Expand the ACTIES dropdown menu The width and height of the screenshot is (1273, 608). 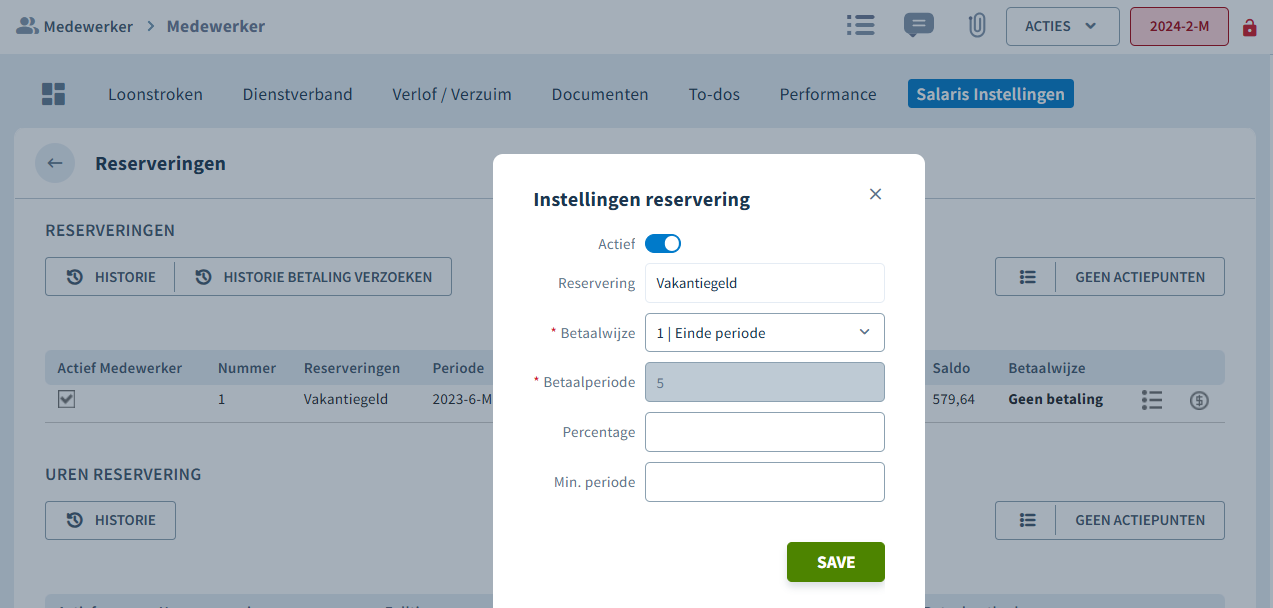tap(1062, 26)
